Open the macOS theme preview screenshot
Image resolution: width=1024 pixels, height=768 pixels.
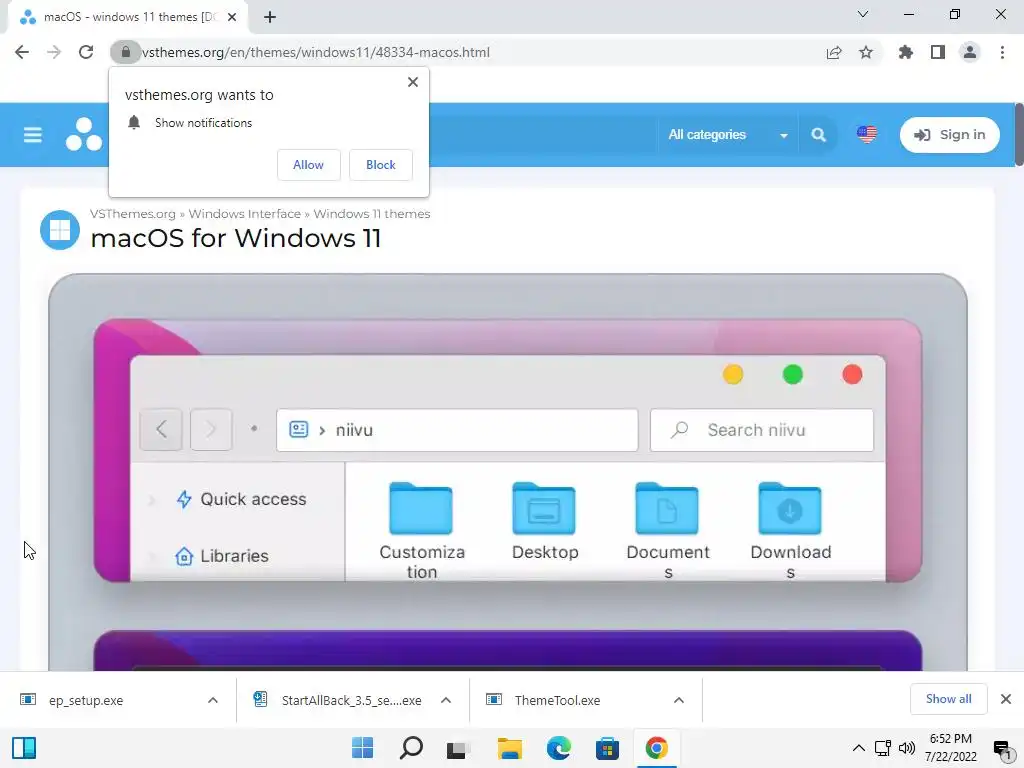tap(507, 450)
